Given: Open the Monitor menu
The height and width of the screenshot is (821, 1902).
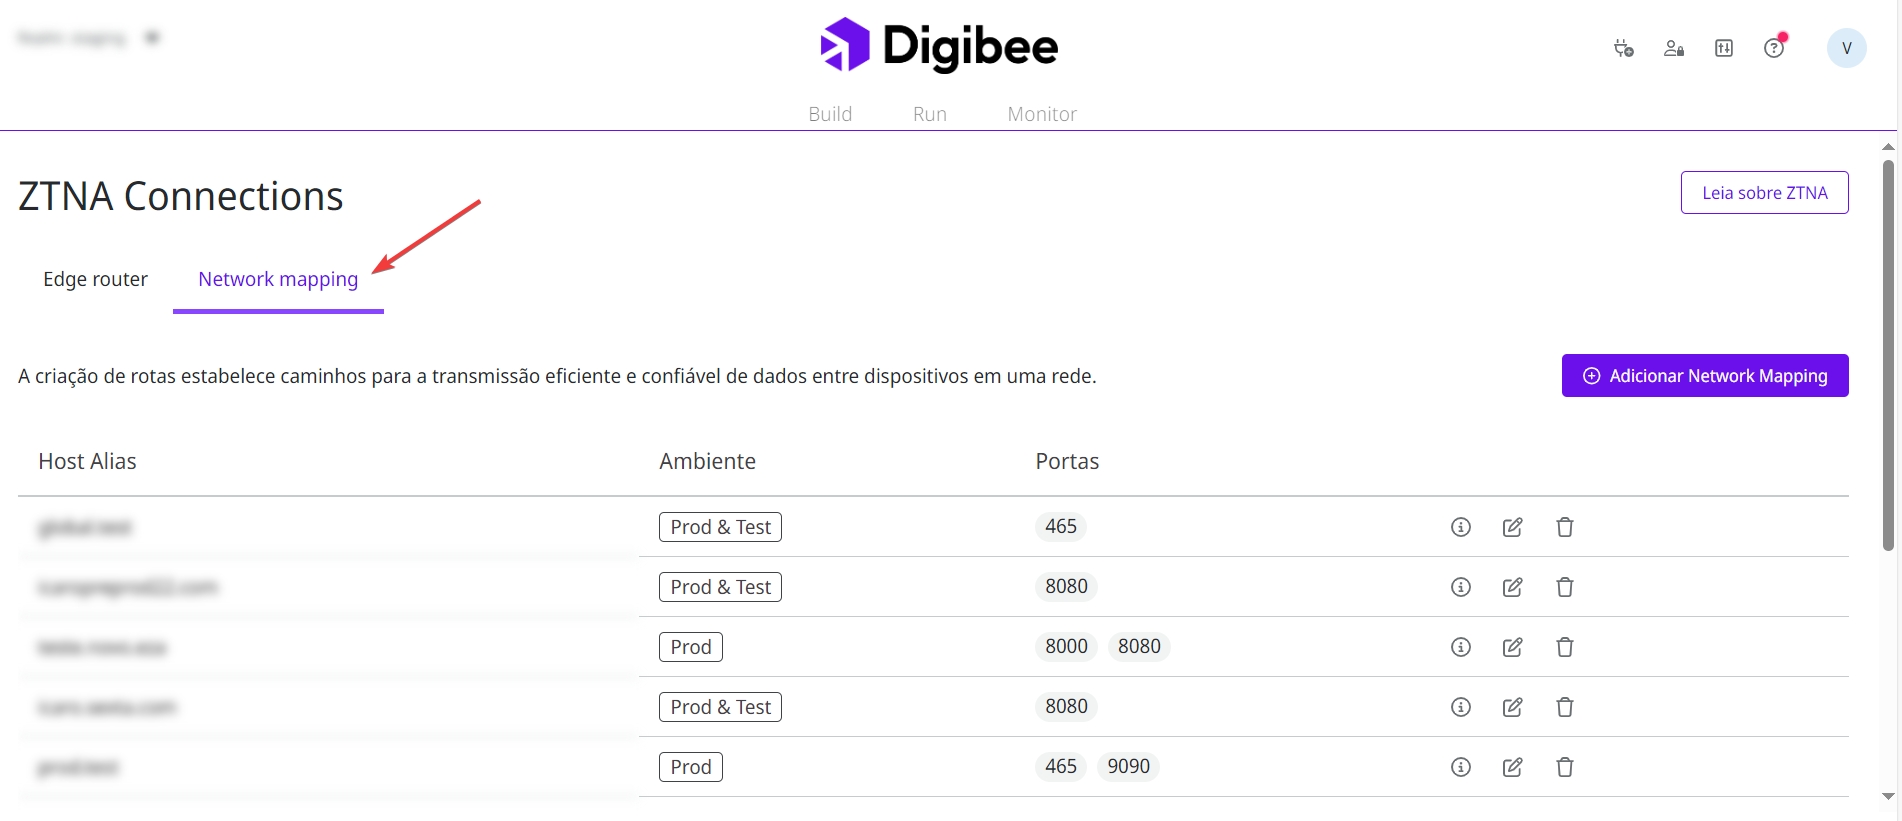Looking at the screenshot, I should [1042, 114].
